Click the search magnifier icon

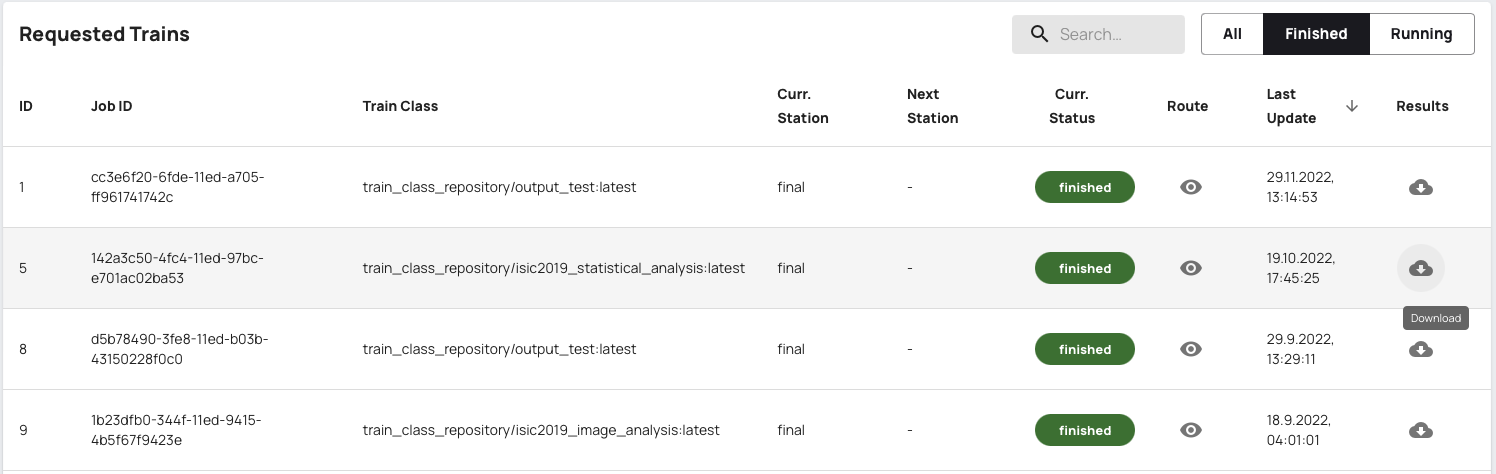click(1040, 34)
